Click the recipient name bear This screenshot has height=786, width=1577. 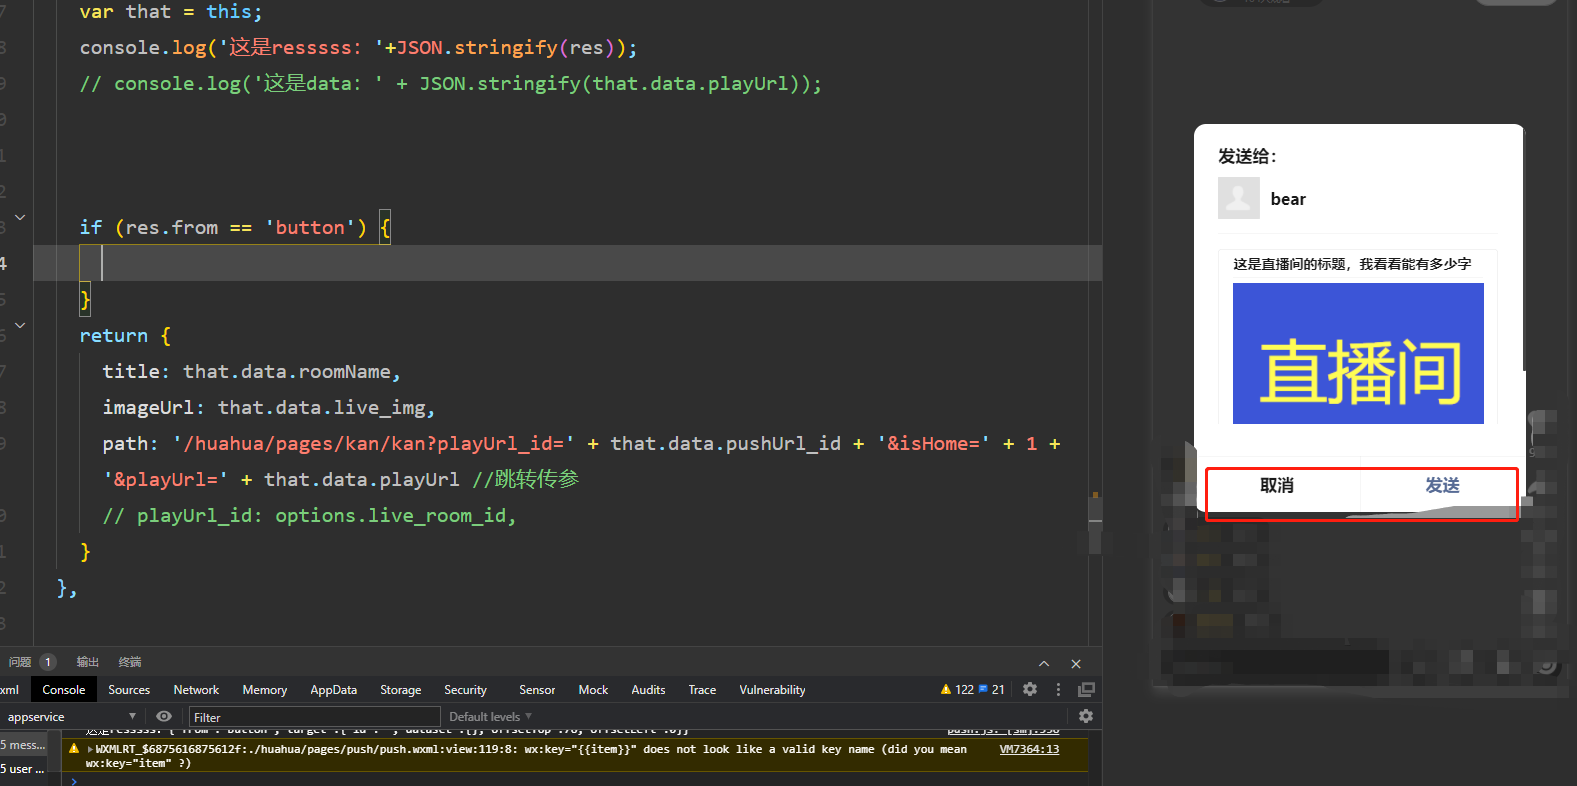coord(1288,199)
